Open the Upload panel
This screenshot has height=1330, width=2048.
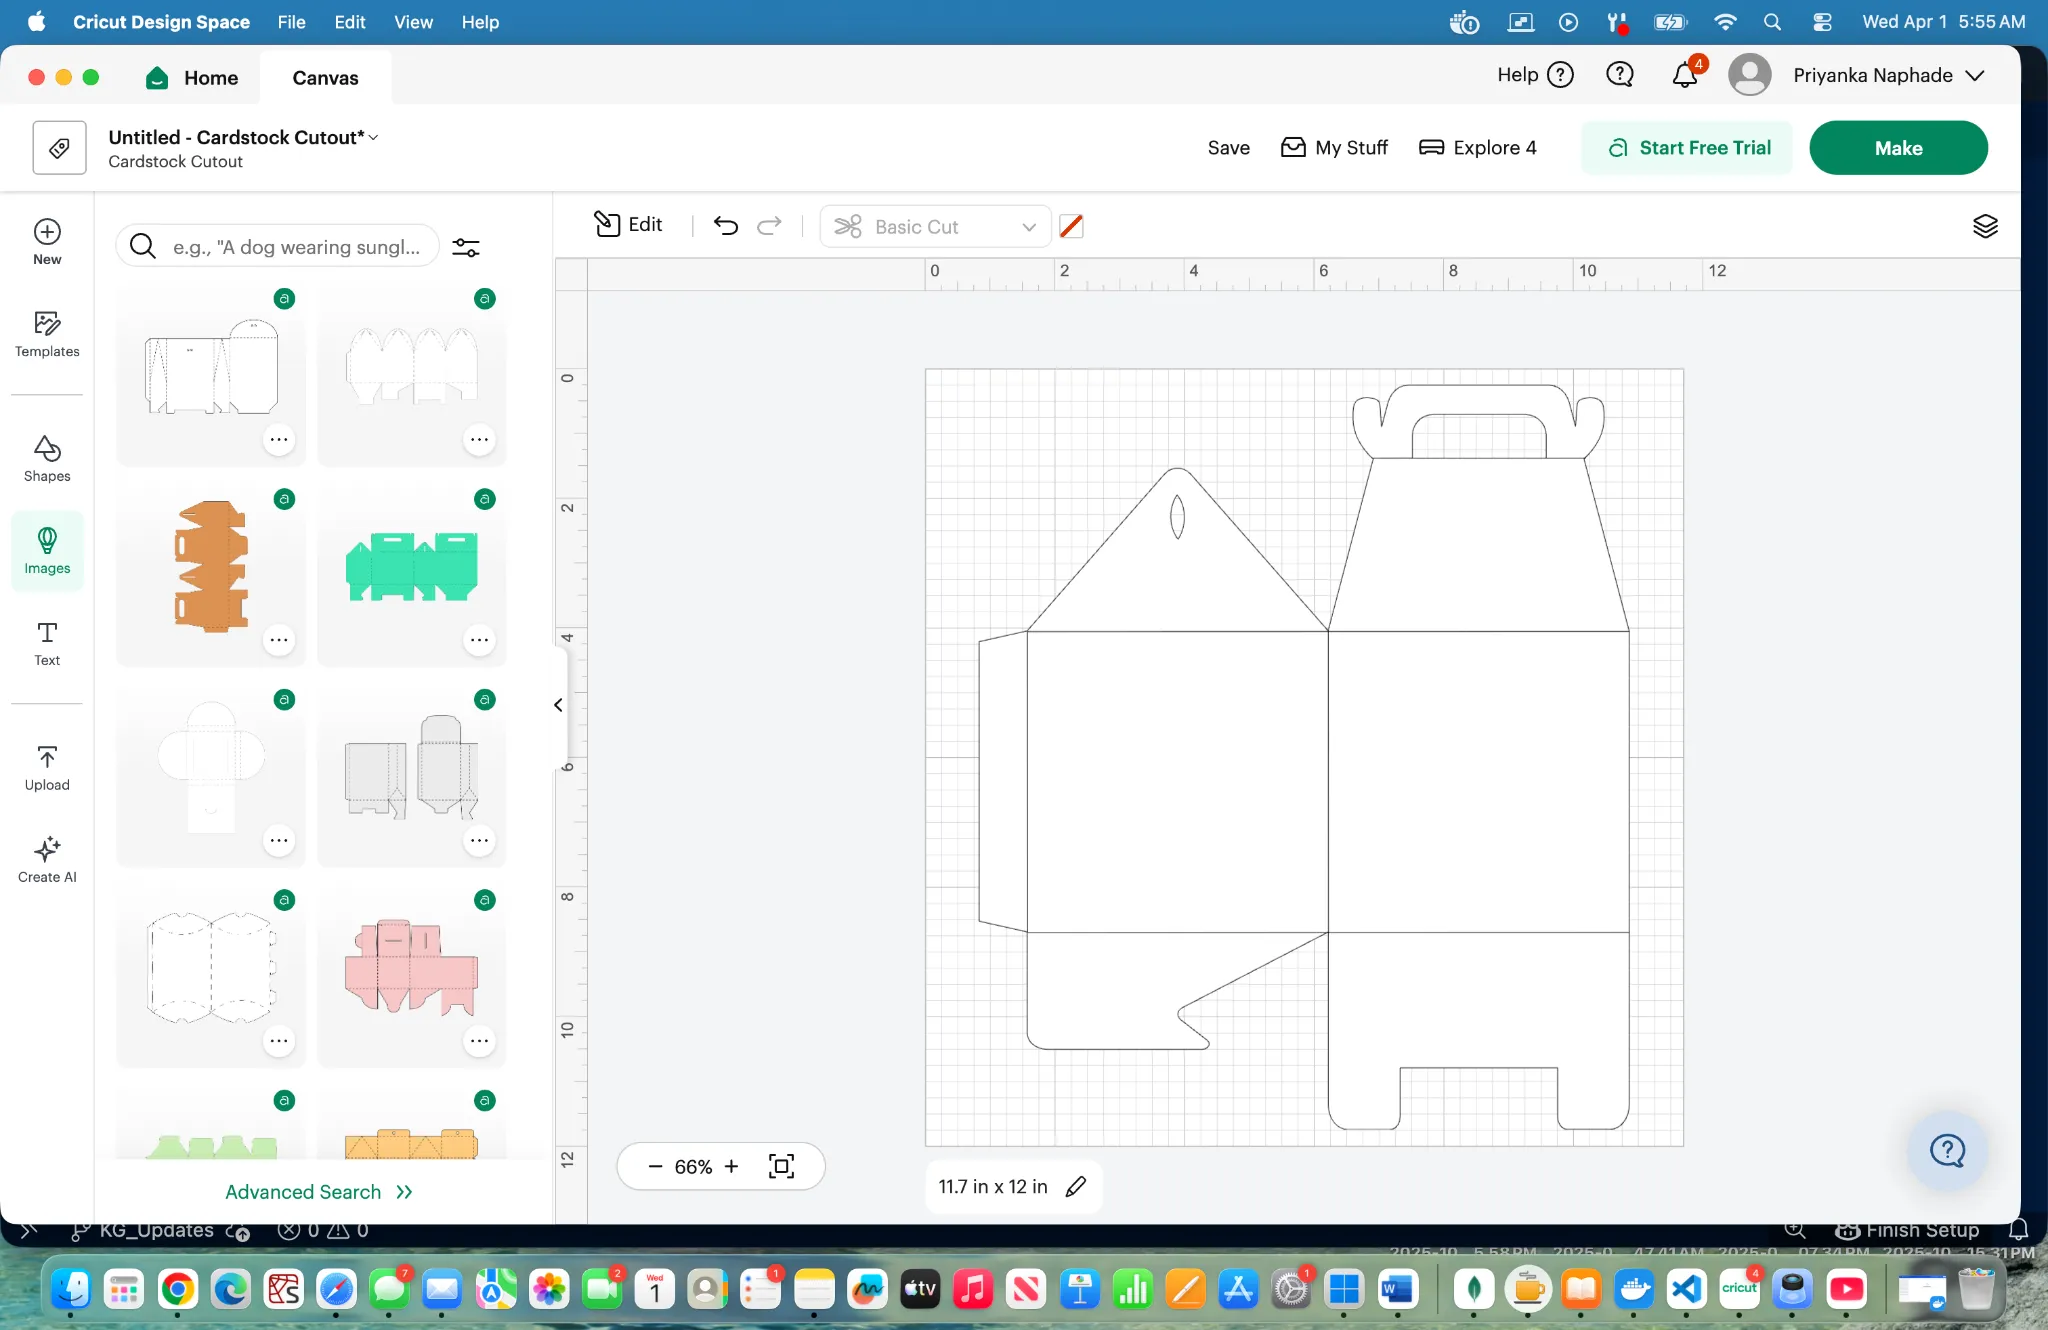(x=47, y=768)
